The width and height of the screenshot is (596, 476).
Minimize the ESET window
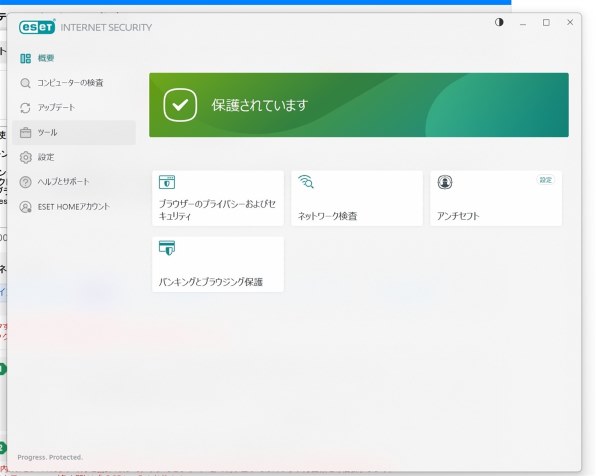tap(523, 23)
